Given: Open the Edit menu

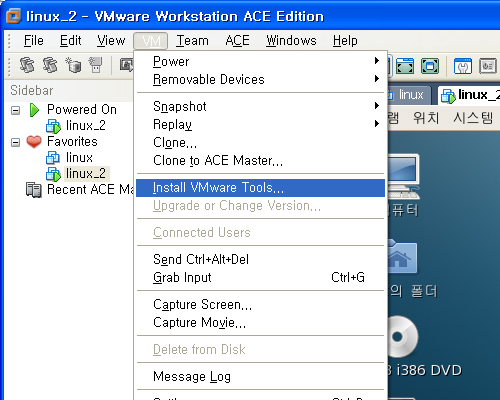Looking at the screenshot, I should coord(70,41).
